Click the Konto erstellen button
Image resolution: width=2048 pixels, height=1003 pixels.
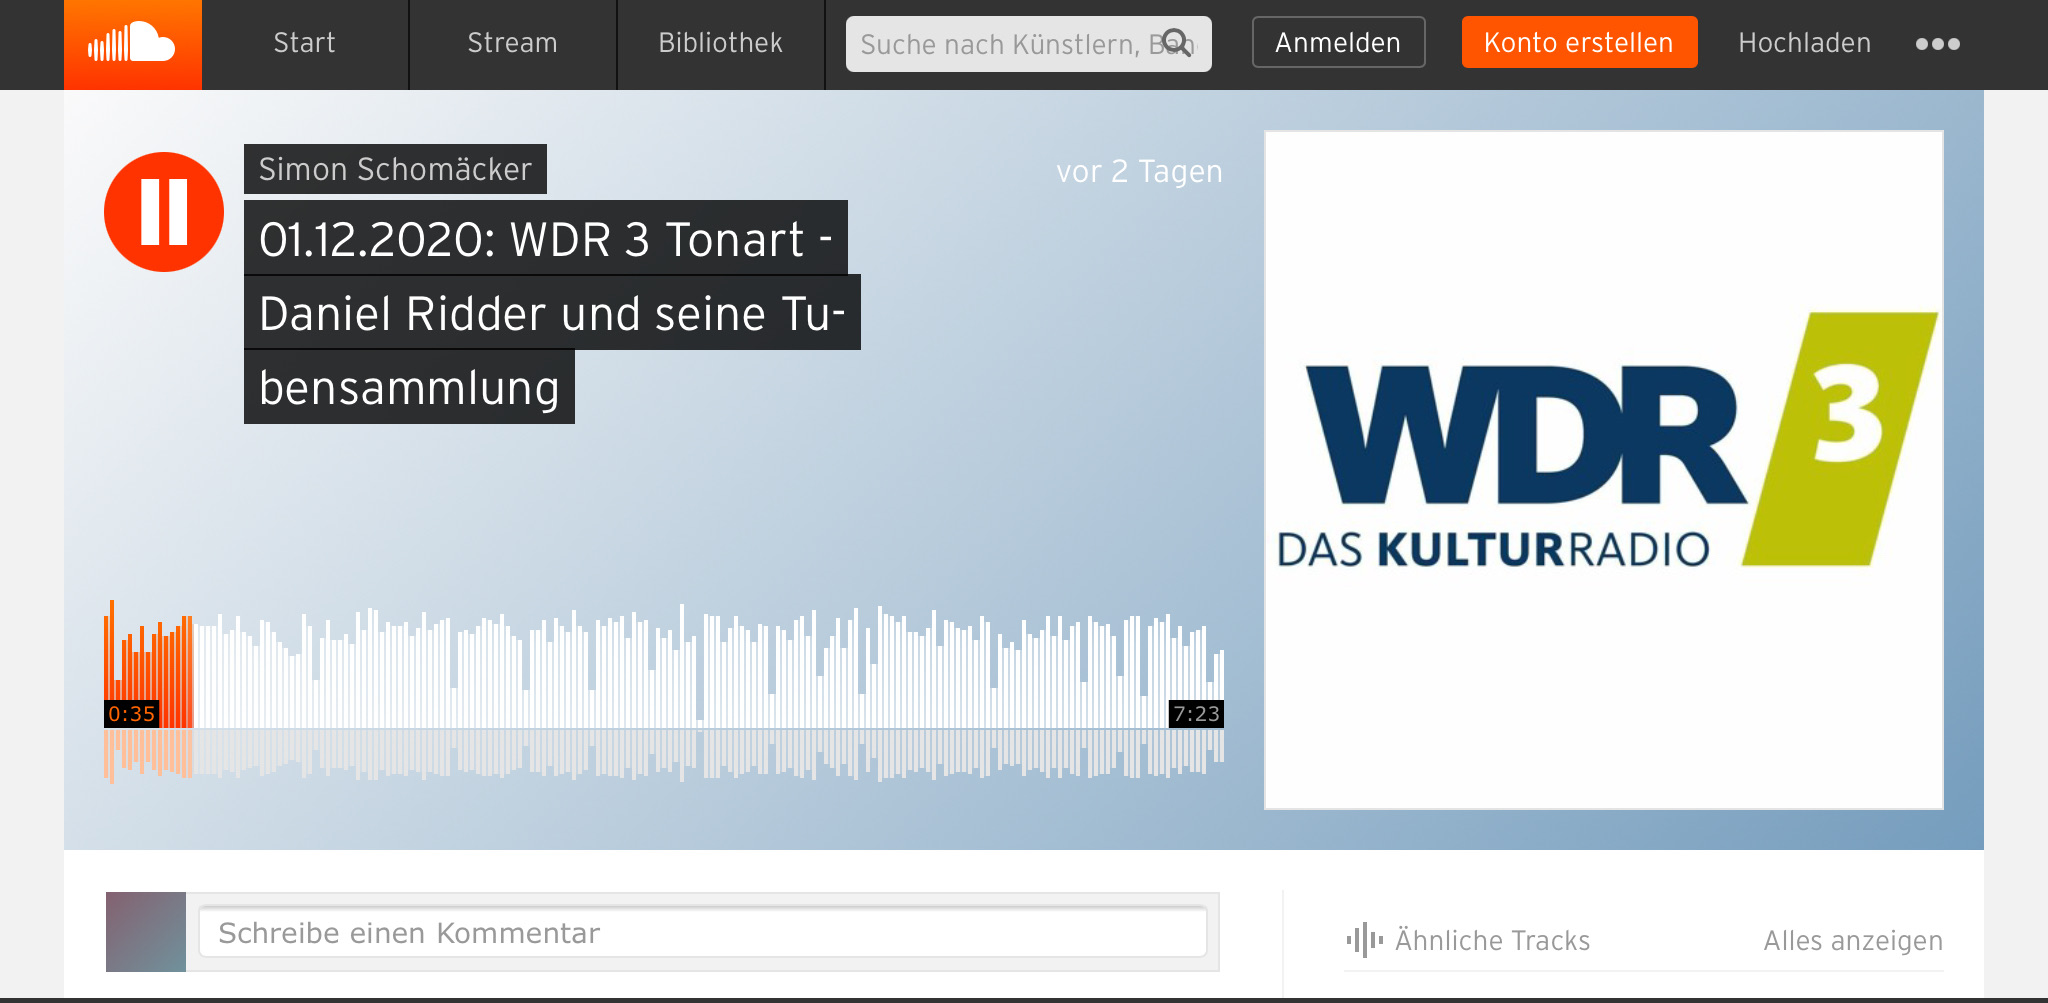1579,43
